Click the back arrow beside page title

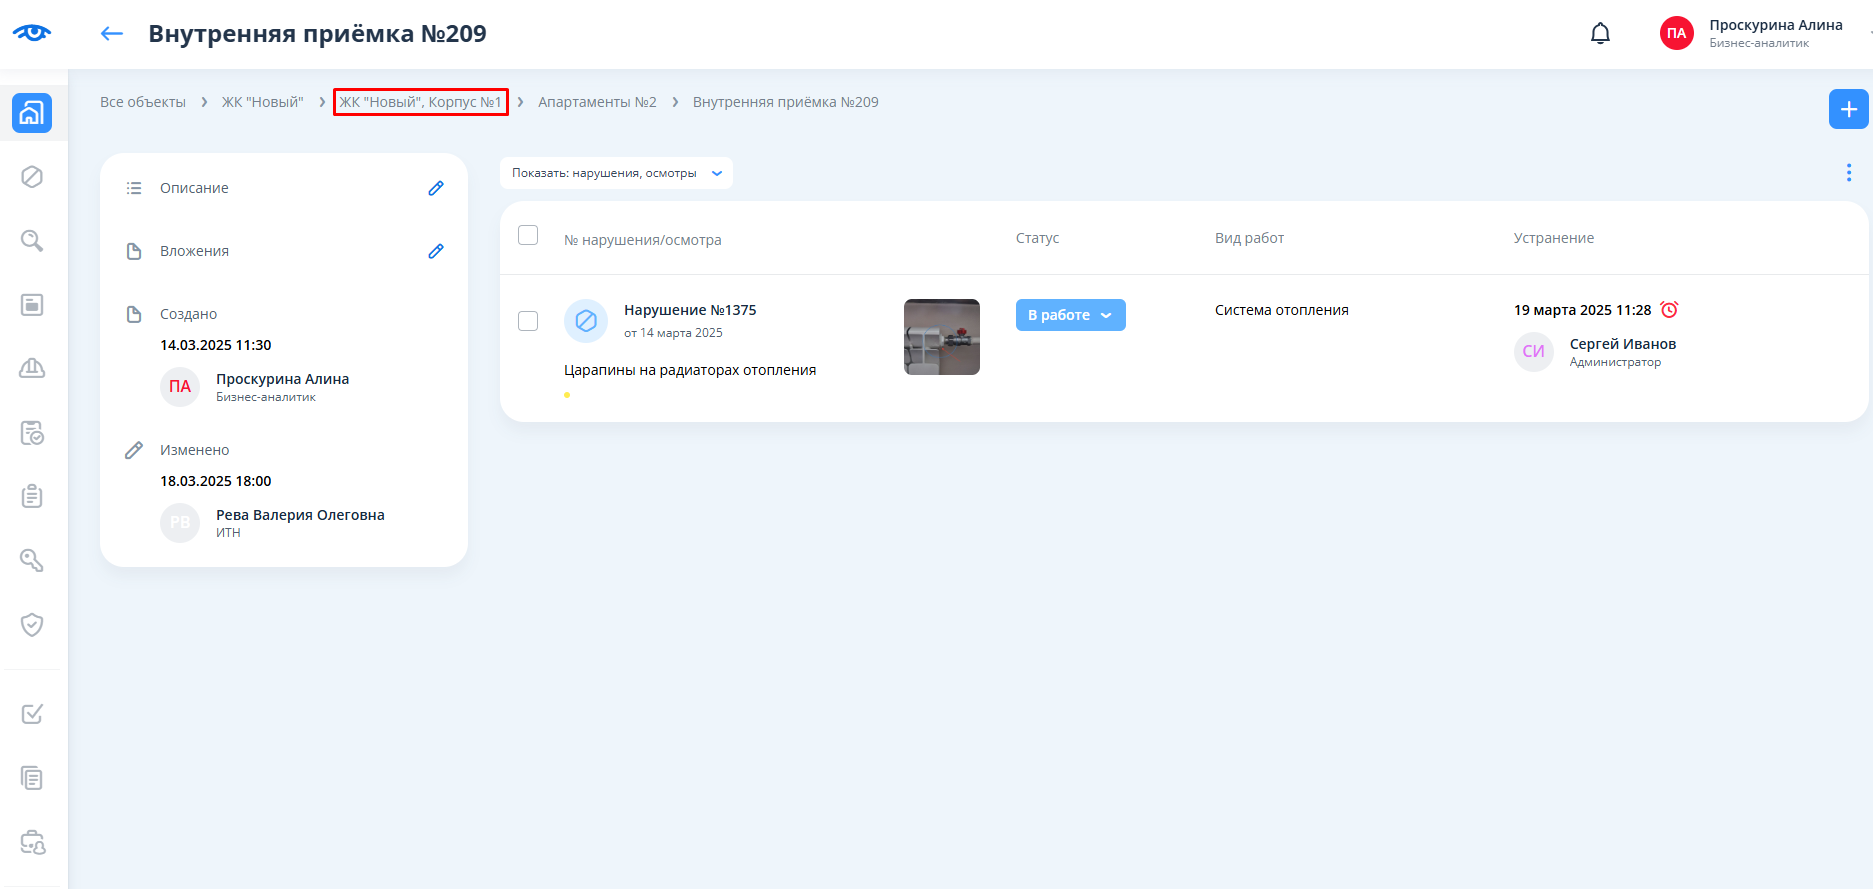pos(111,34)
